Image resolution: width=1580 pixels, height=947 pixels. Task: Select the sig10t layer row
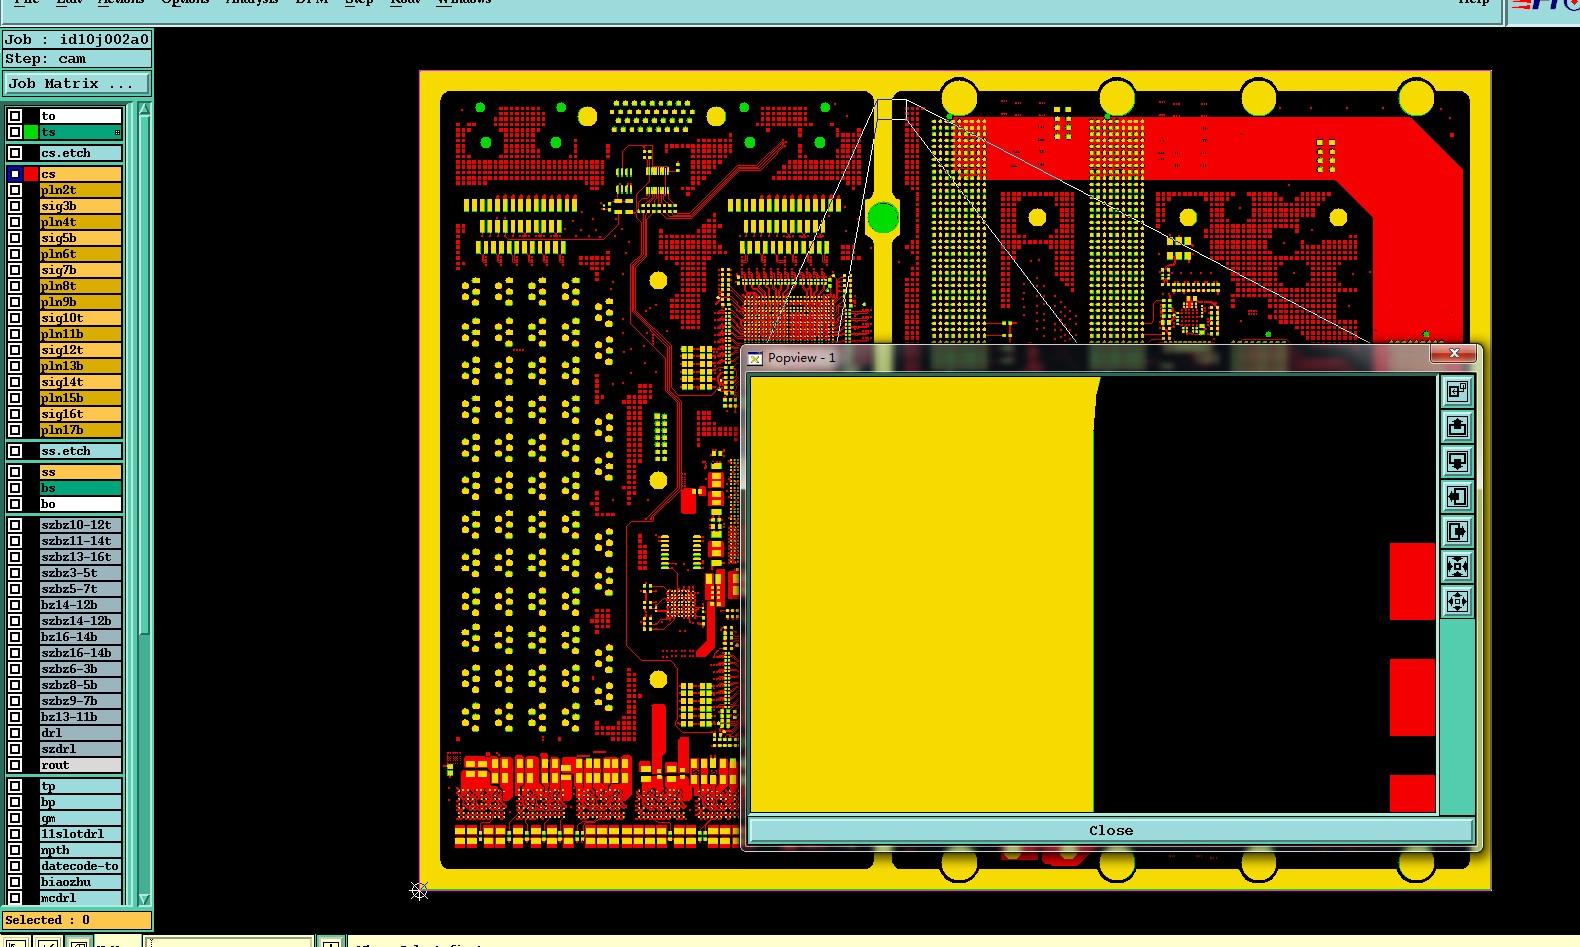click(80, 318)
